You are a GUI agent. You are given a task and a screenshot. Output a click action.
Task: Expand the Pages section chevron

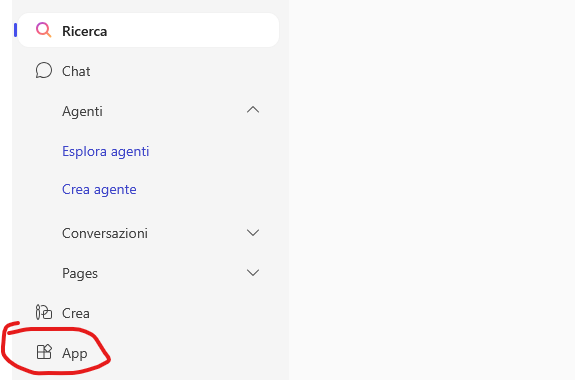(253, 273)
